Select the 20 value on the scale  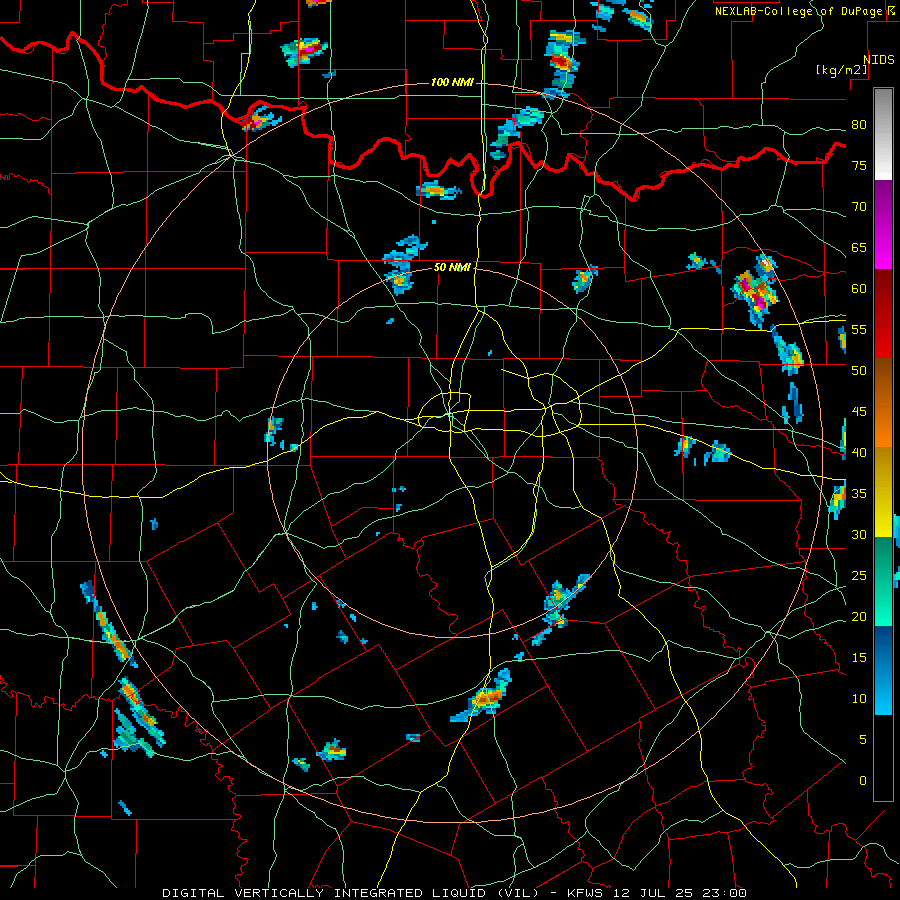[859, 616]
